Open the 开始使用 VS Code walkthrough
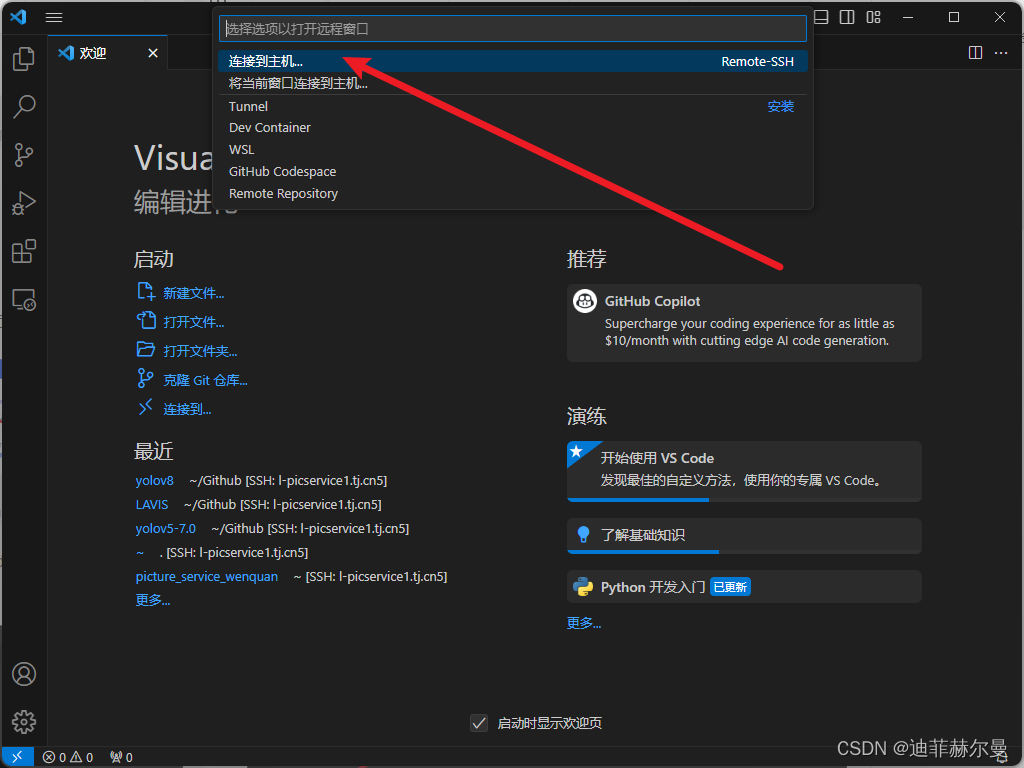 [x=744, y=471]
